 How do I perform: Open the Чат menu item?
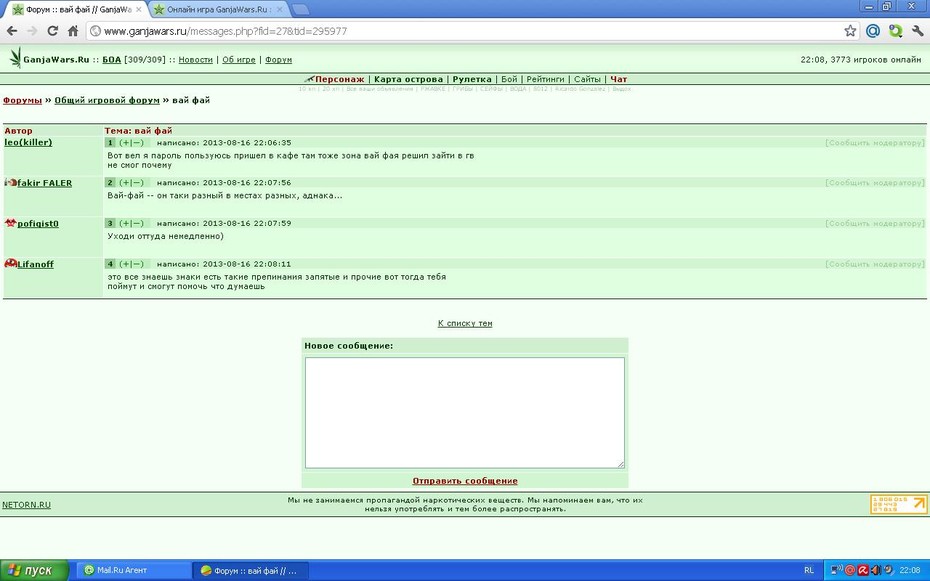point(619,79)
